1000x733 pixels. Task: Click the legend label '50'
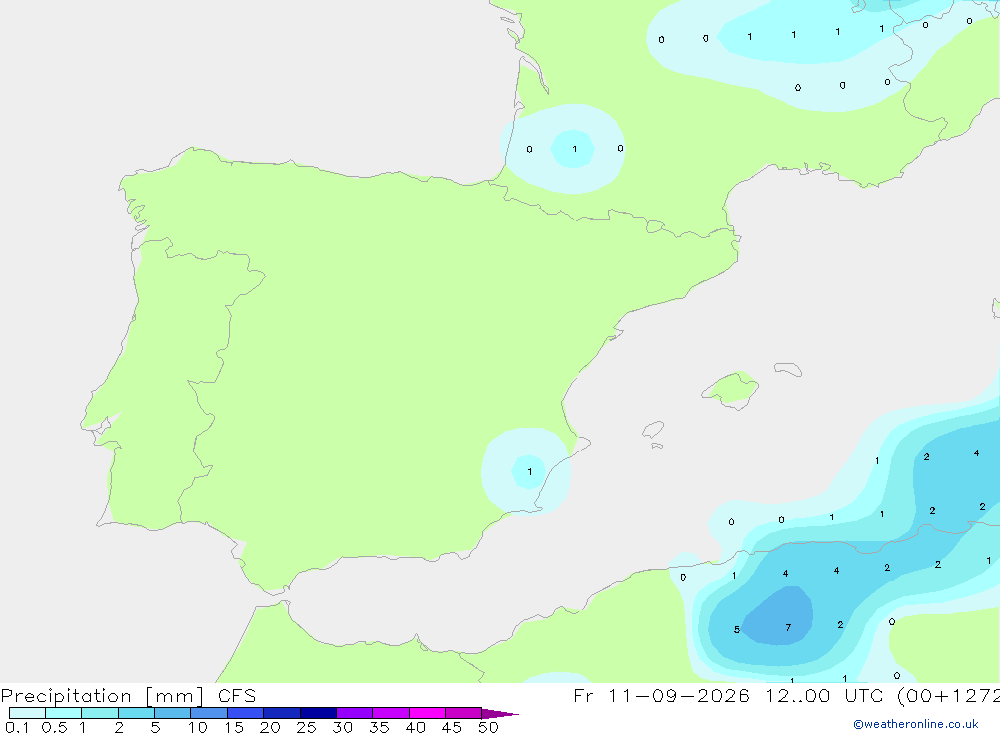[488, 727]
